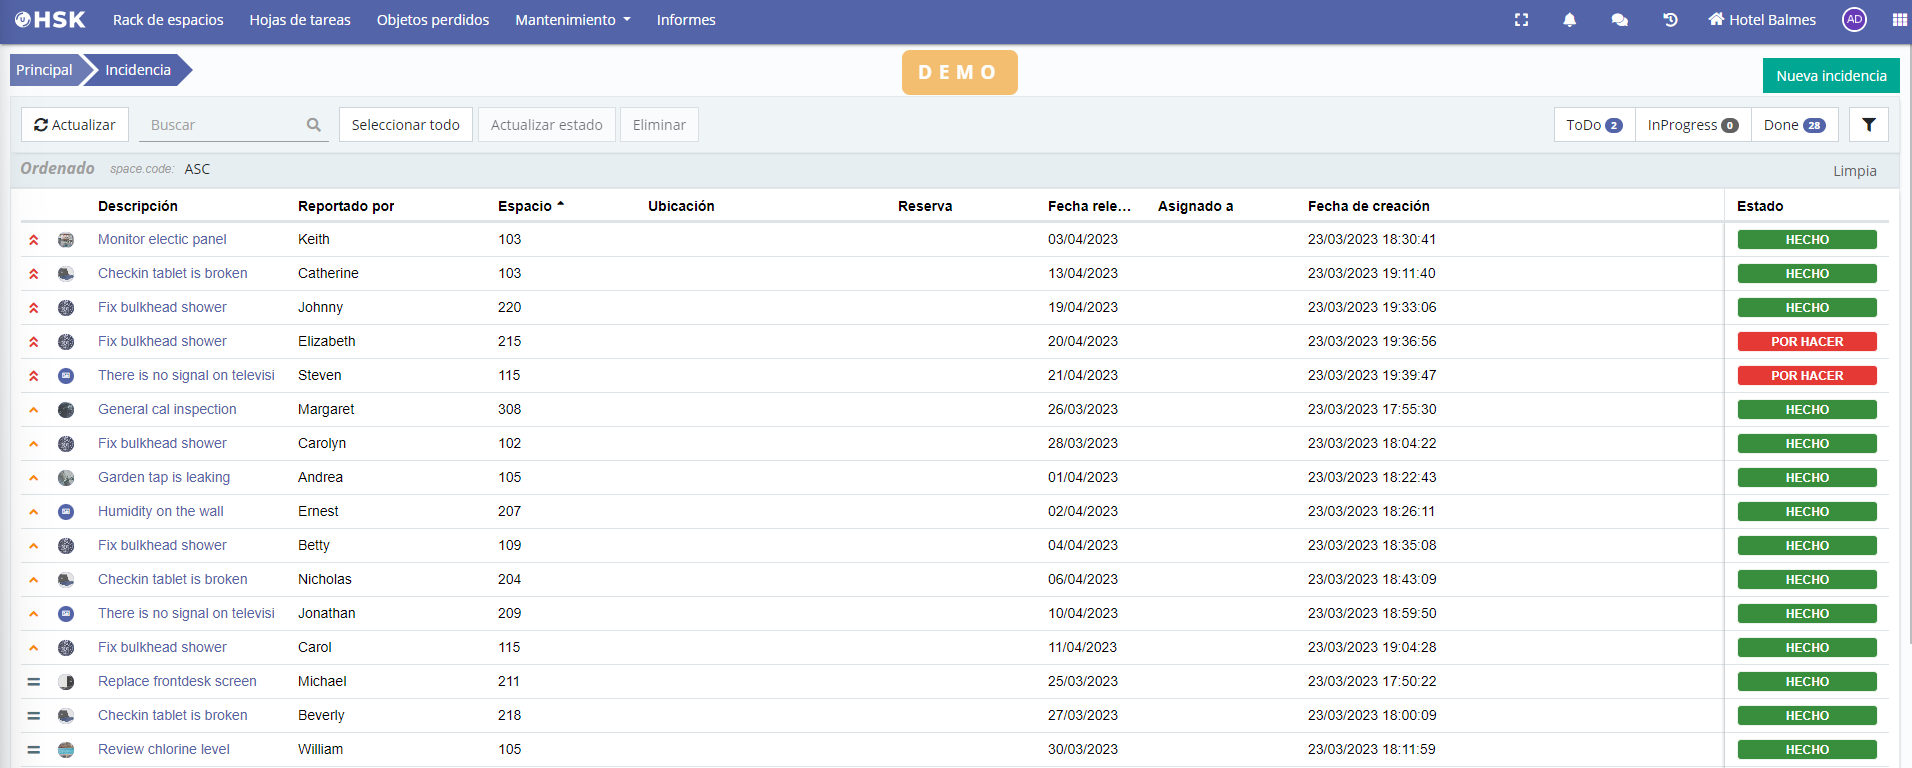Toggle the InProgress status filter

point(1692,125)
